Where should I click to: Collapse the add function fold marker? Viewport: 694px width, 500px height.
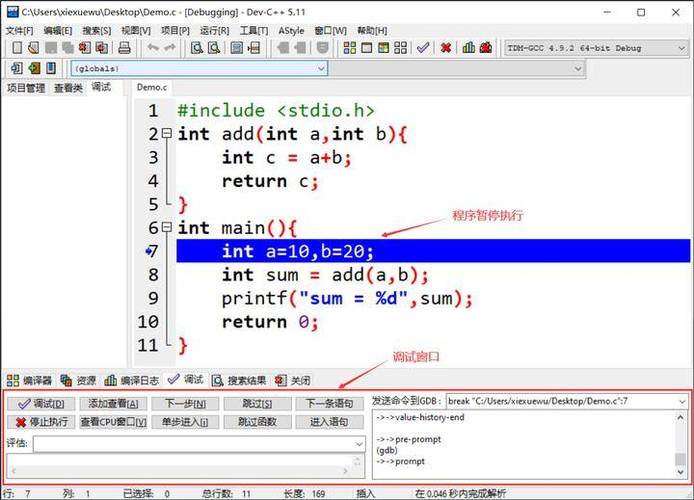[x=167, y=135]
